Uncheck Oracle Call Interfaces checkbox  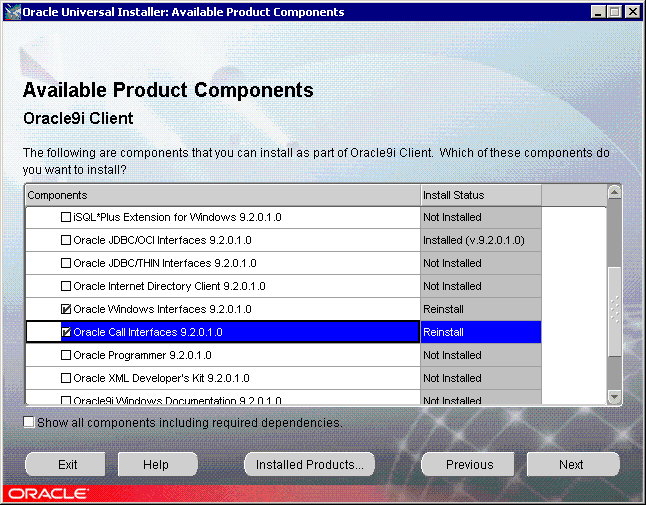pos(67,332)
